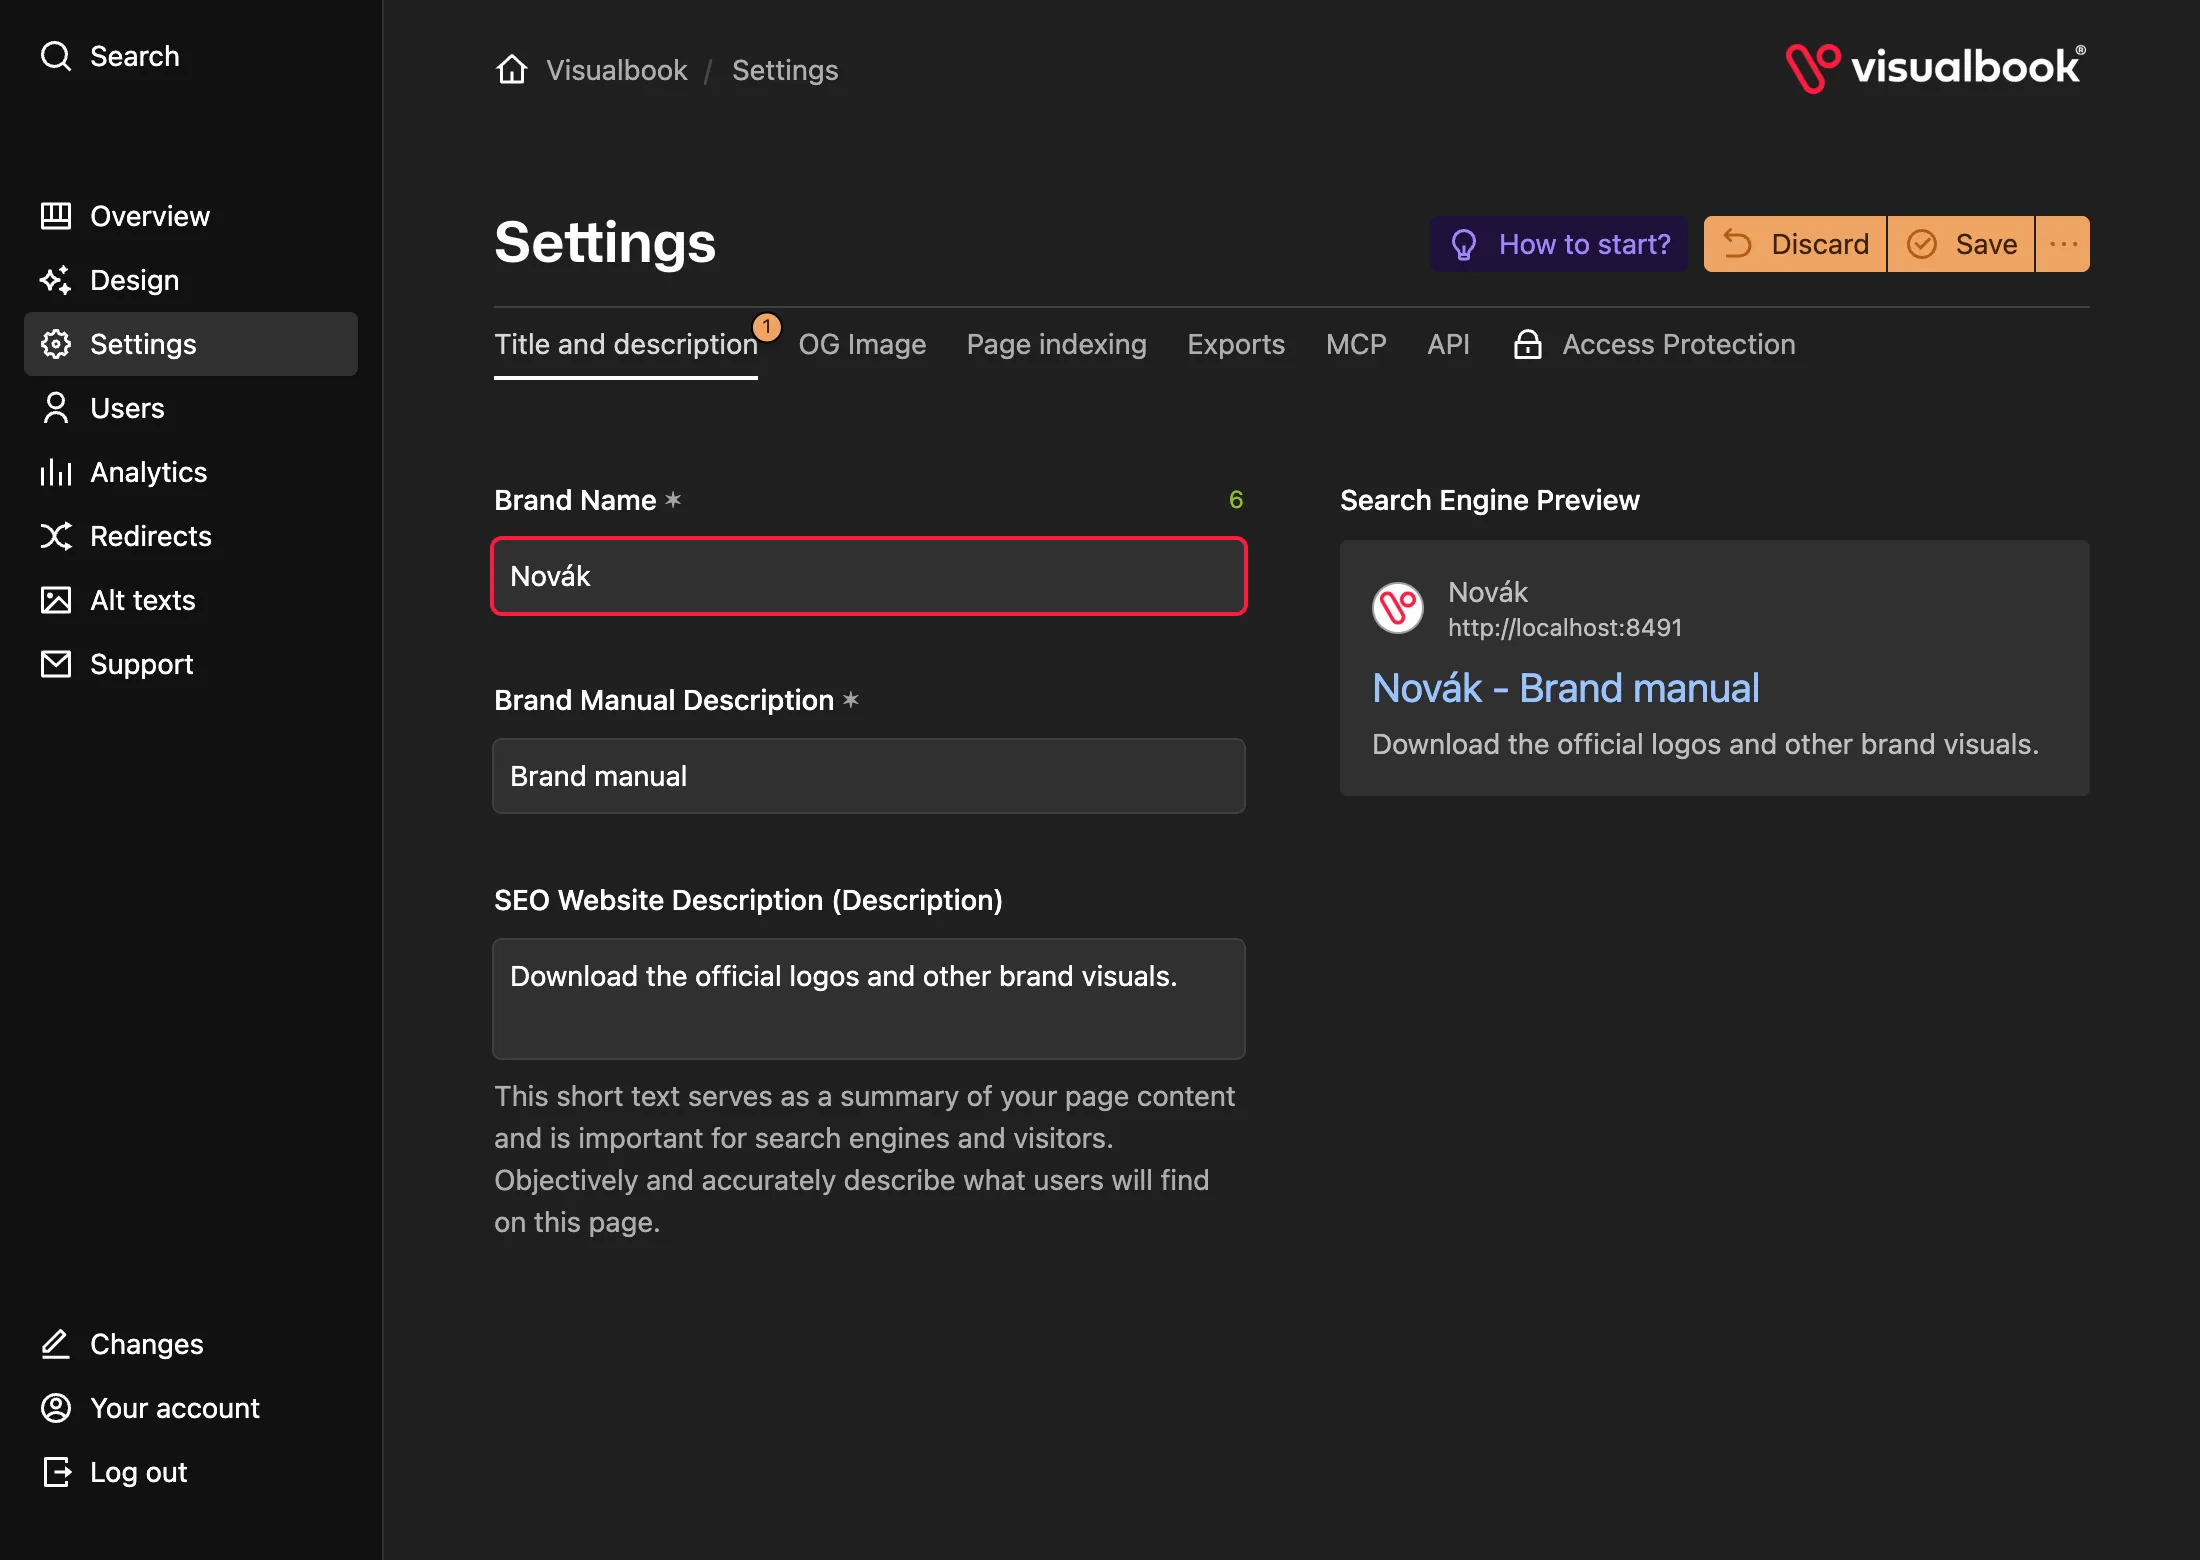The height and width of the screenshot is (1560, 2200).
Task: Switch to the Page indexing tab
Action: 1057,344
